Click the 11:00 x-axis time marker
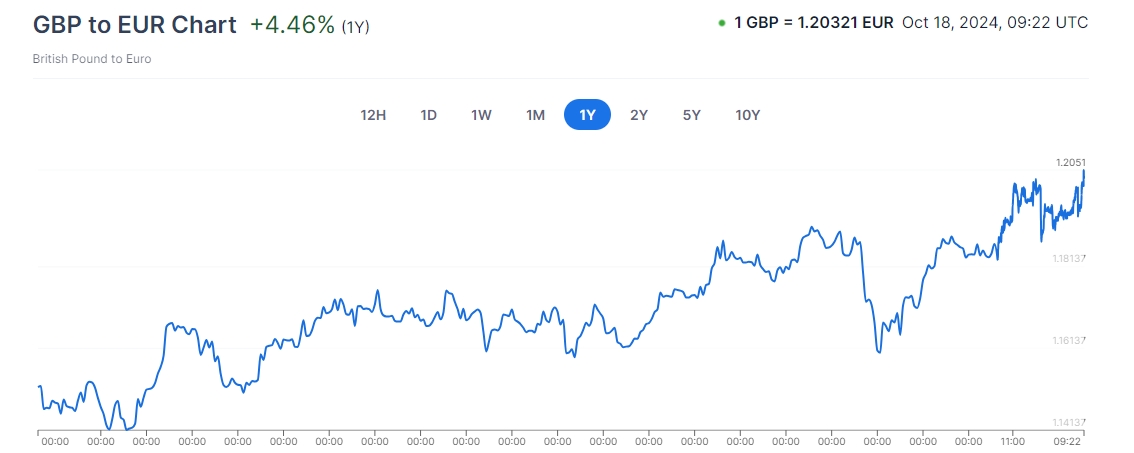The image size is (1134, 453). (1013, 440)
